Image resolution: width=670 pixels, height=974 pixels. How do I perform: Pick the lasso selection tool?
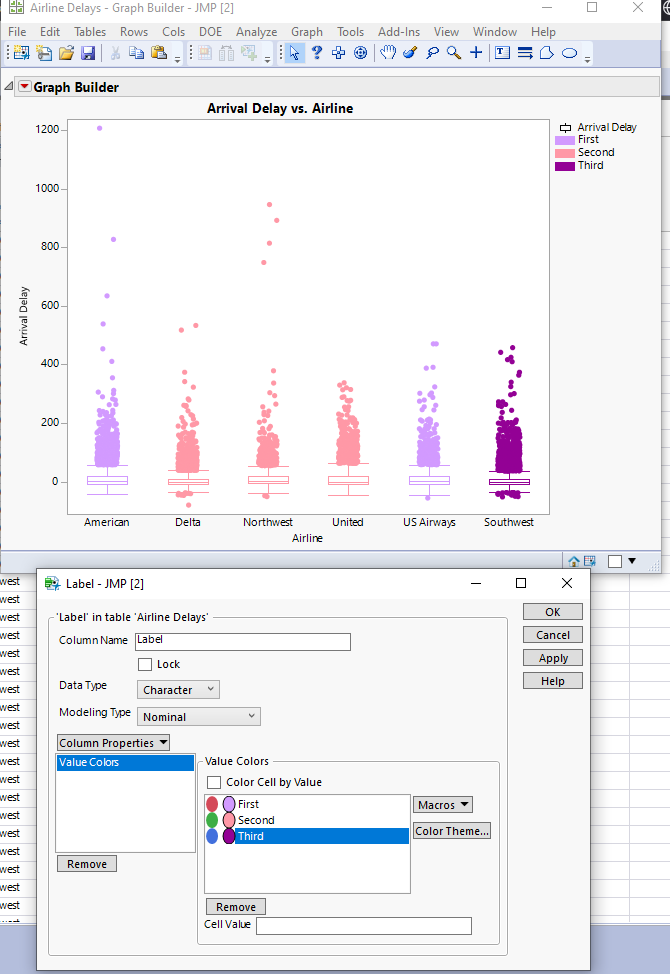click(x=432, y=53)
